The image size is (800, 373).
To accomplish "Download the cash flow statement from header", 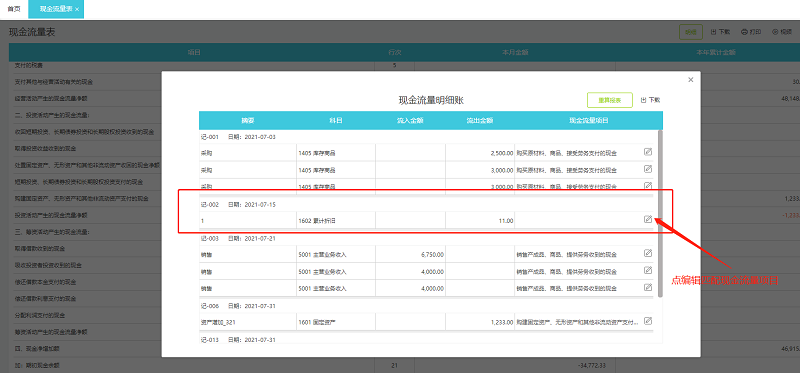I will (720, 32).
